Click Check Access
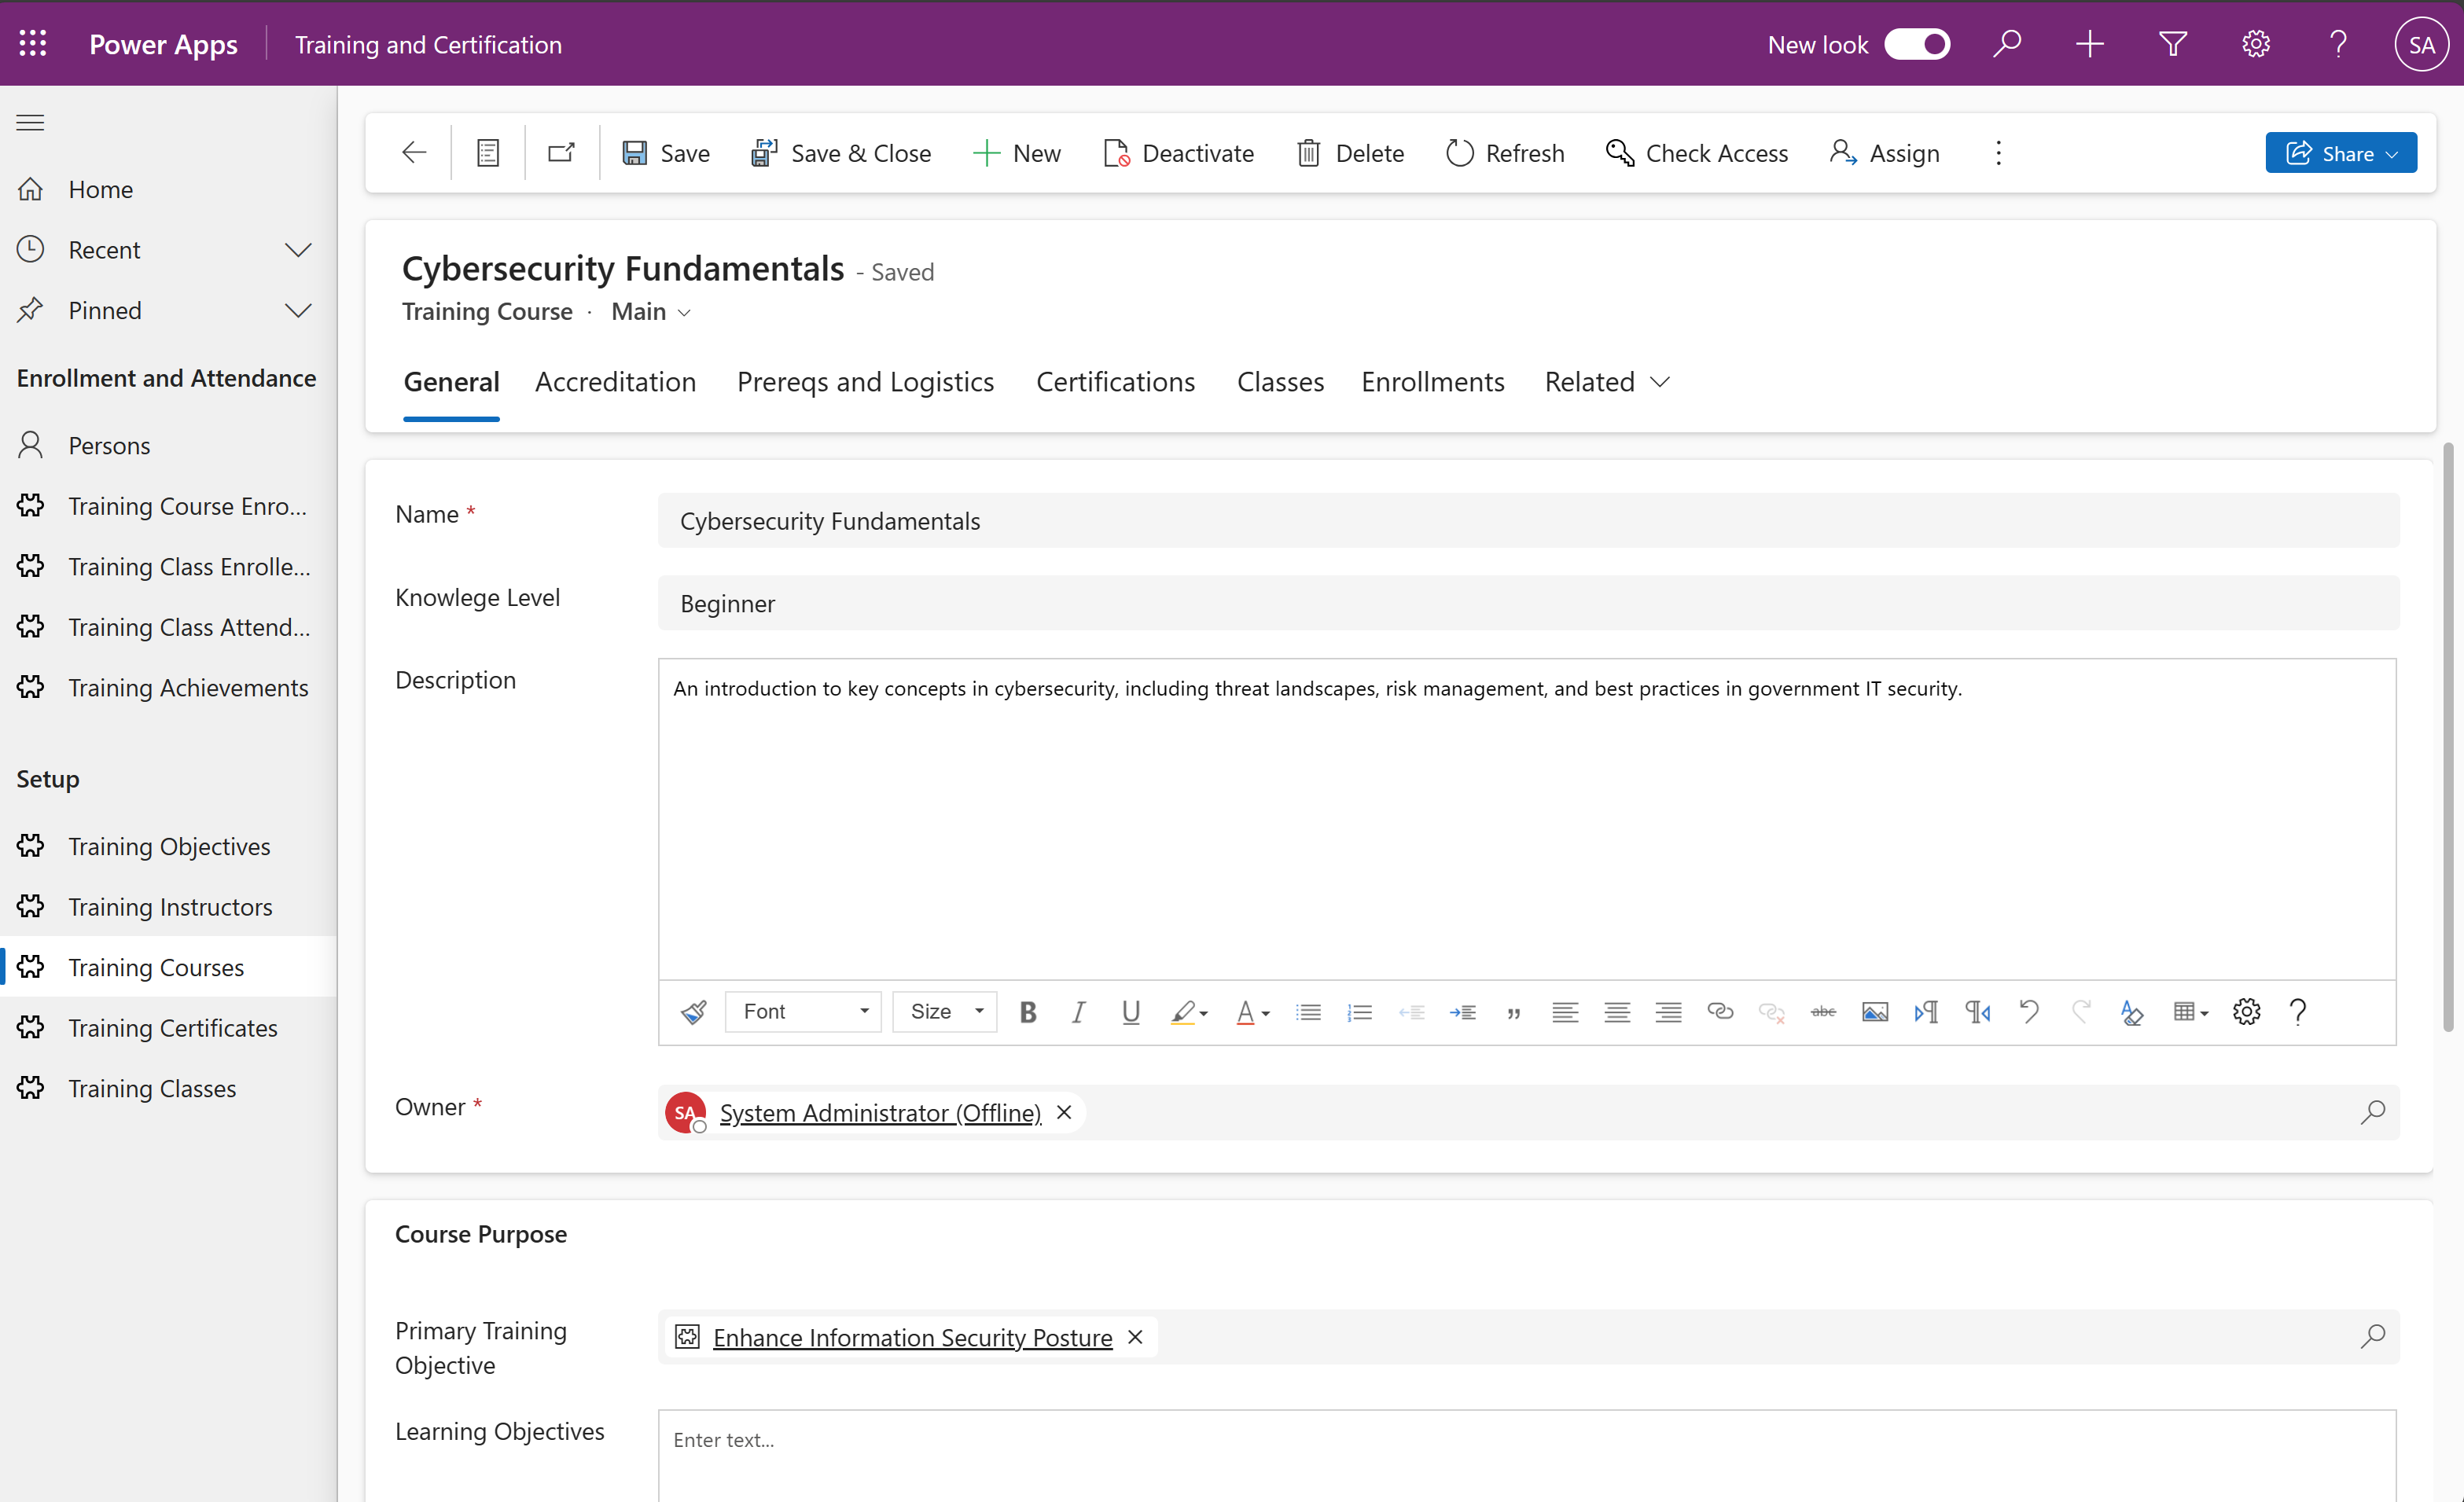This screenshot has height=1502, width=2464. pos(1697,153)
